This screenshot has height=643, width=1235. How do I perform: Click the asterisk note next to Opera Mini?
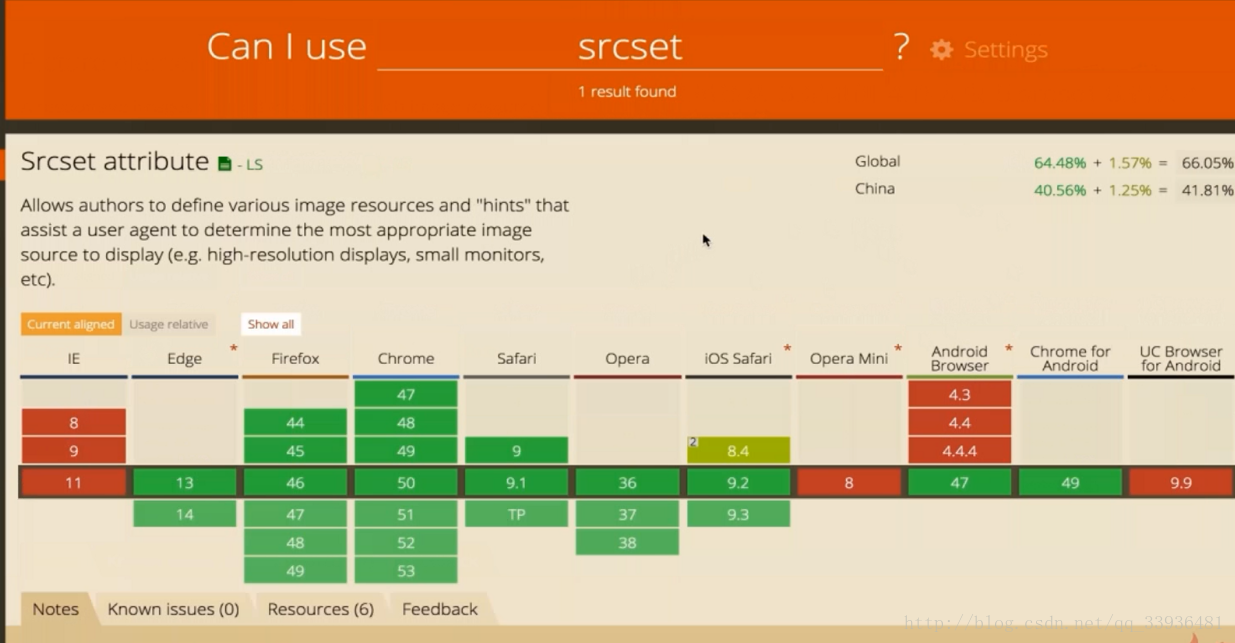pyautogui.click(x=898, y=349)
